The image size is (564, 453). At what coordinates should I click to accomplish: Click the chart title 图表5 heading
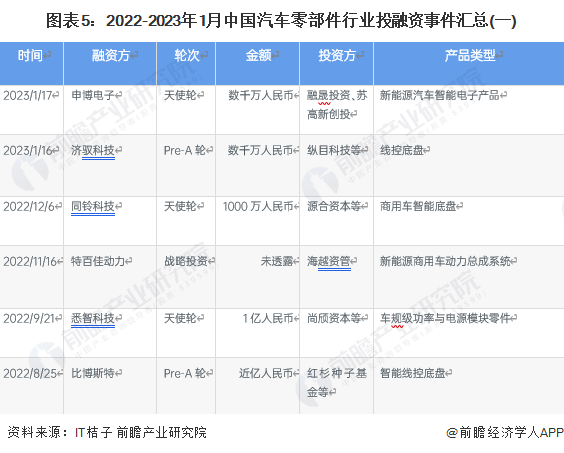tap(281, 21)
